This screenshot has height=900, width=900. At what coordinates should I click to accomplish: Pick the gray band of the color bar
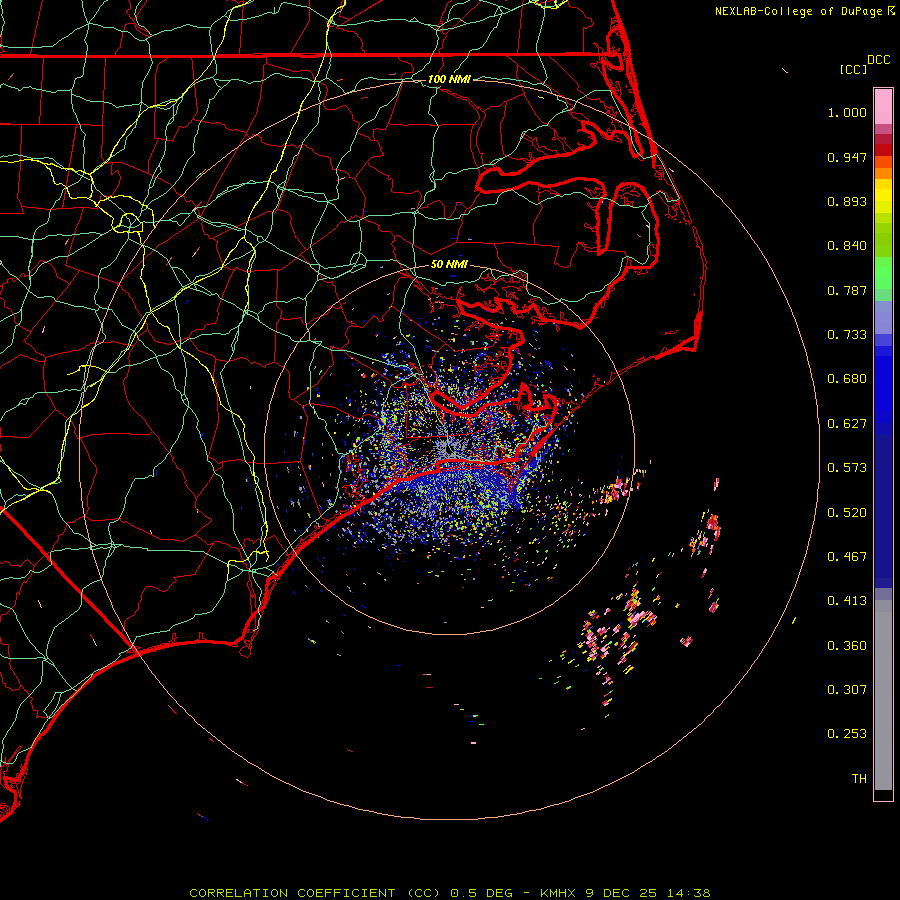883,695
